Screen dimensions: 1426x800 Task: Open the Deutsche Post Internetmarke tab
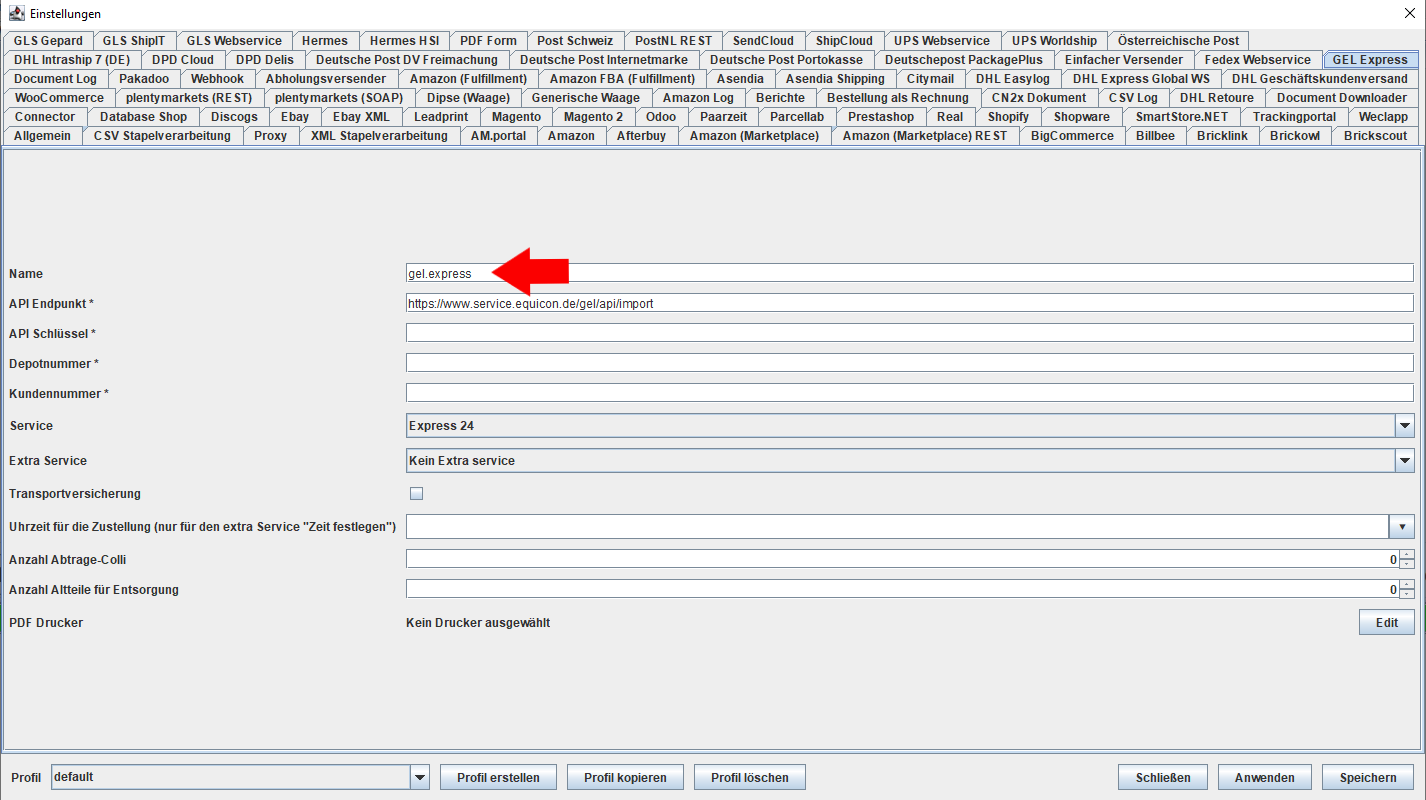coord(604,60)
